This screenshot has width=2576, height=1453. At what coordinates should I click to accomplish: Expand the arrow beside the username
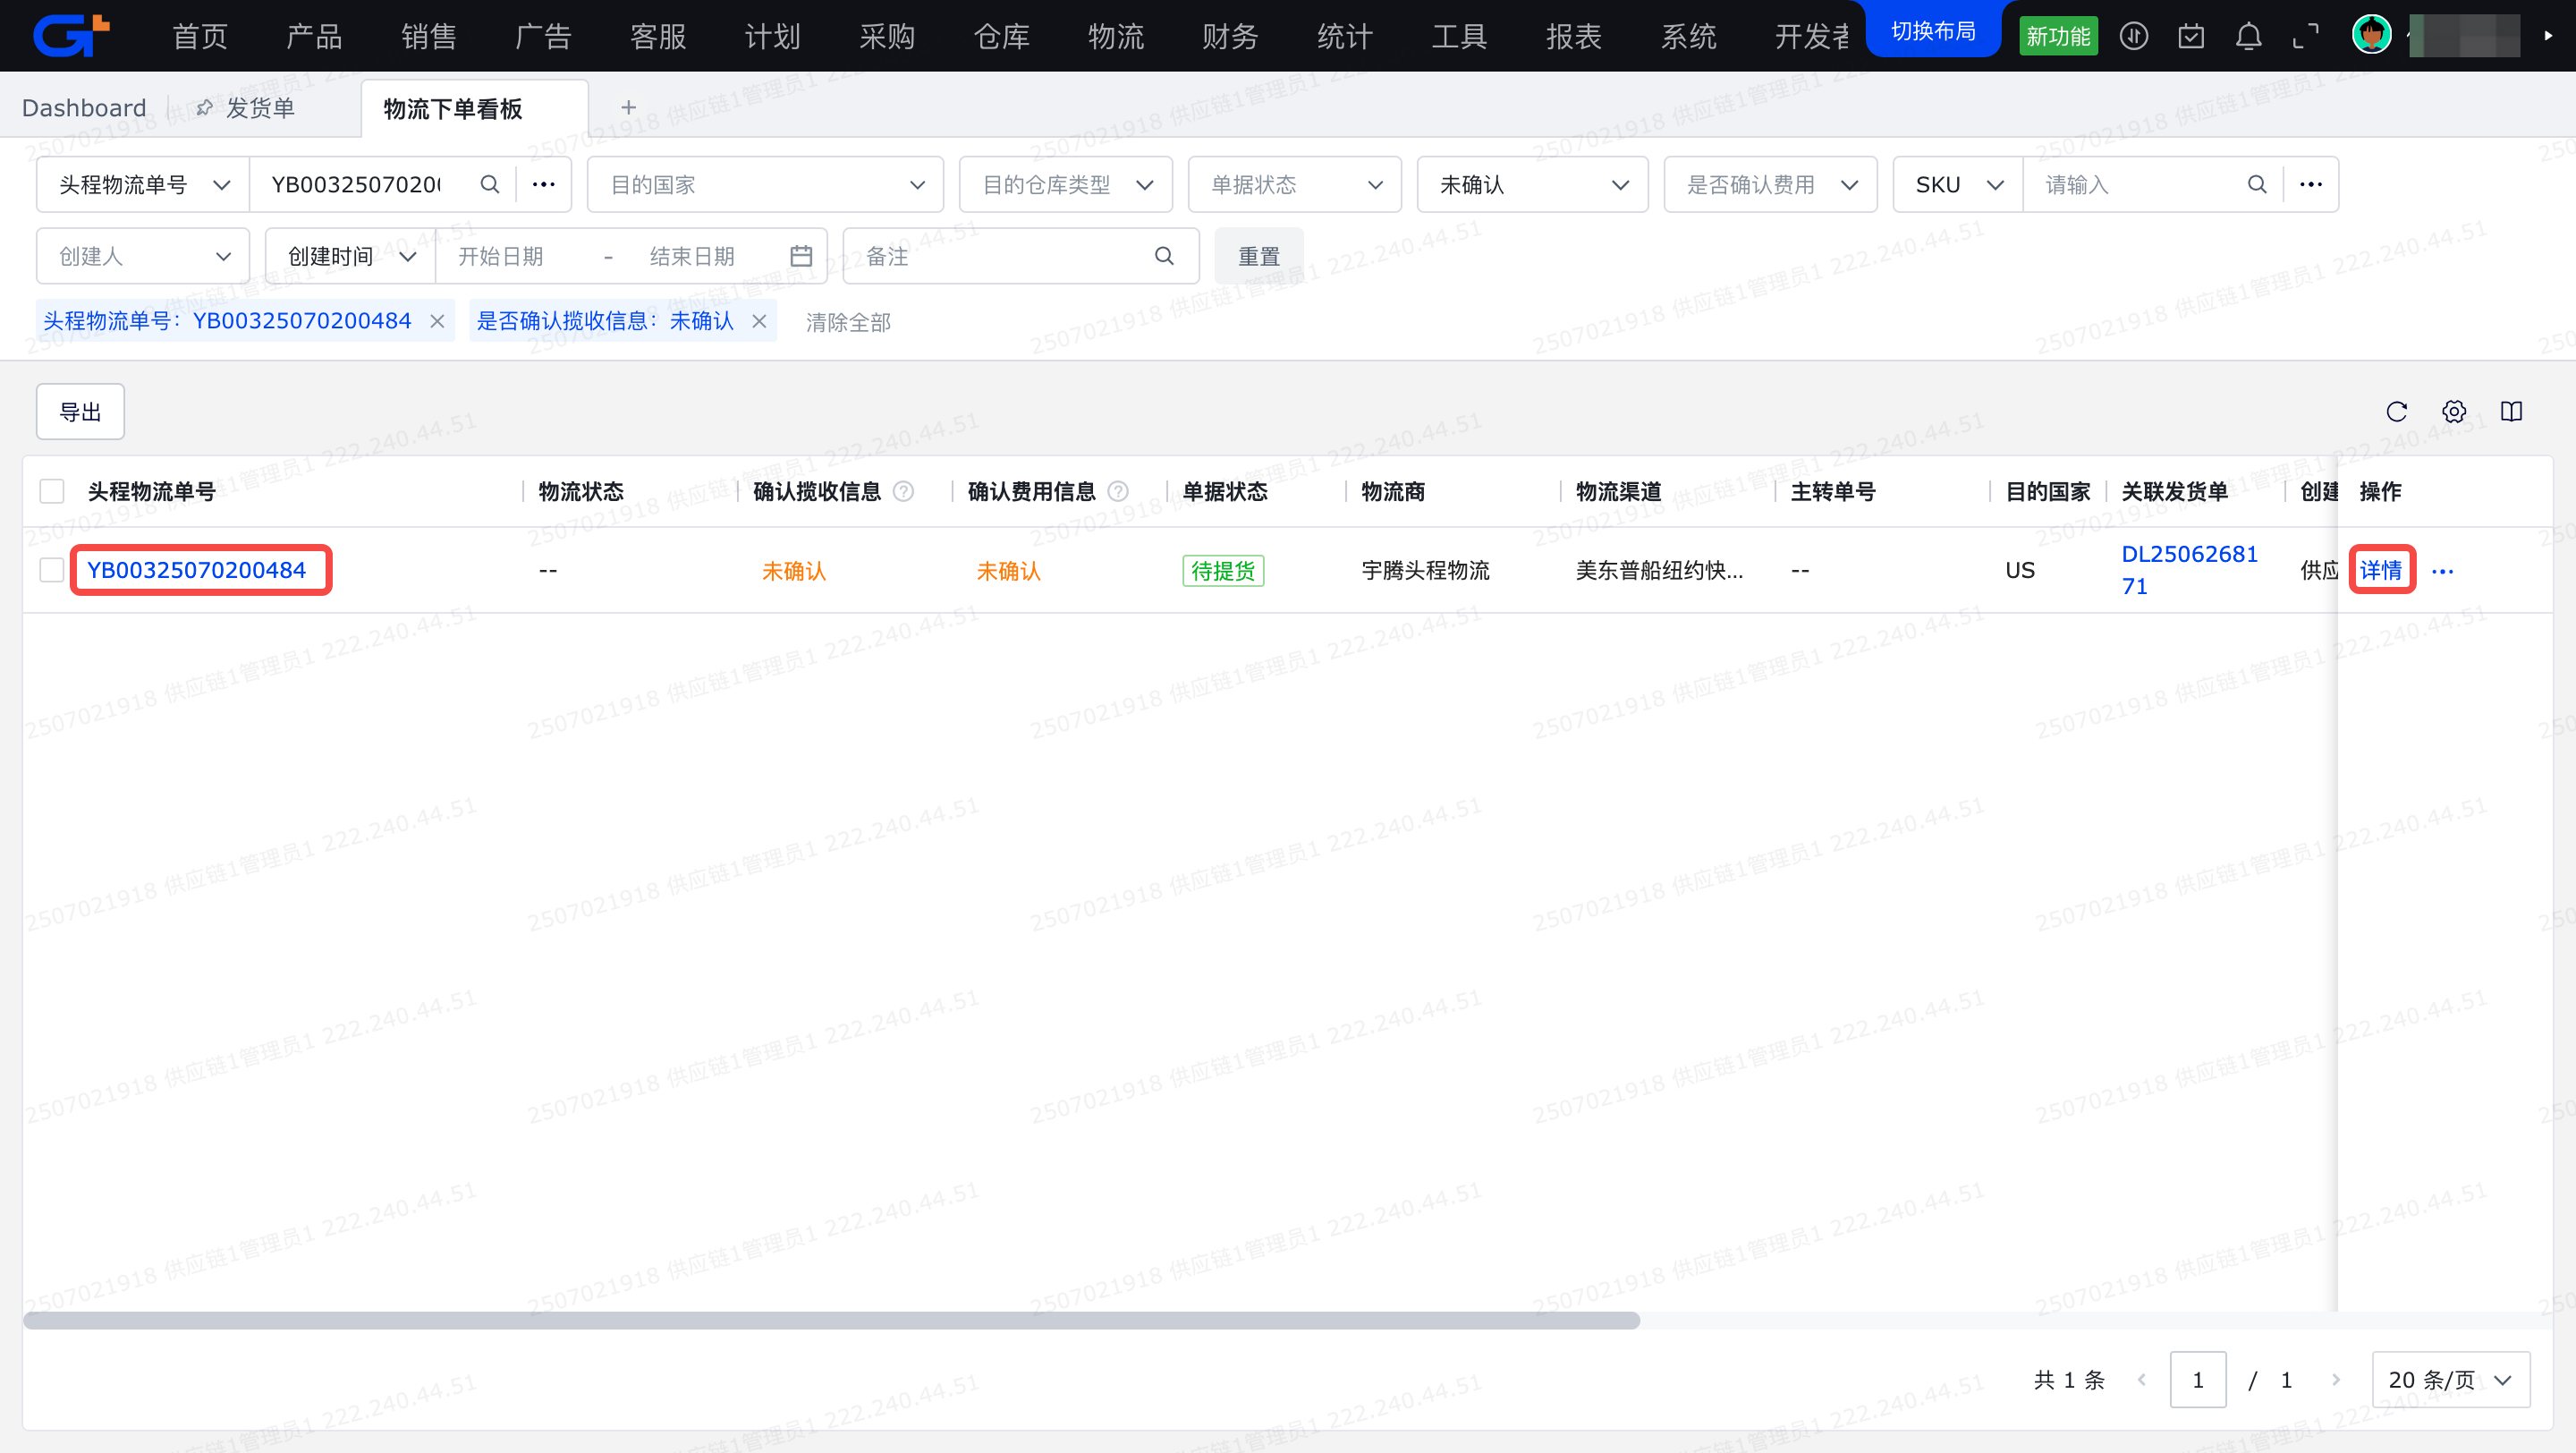pos(2547,35)
